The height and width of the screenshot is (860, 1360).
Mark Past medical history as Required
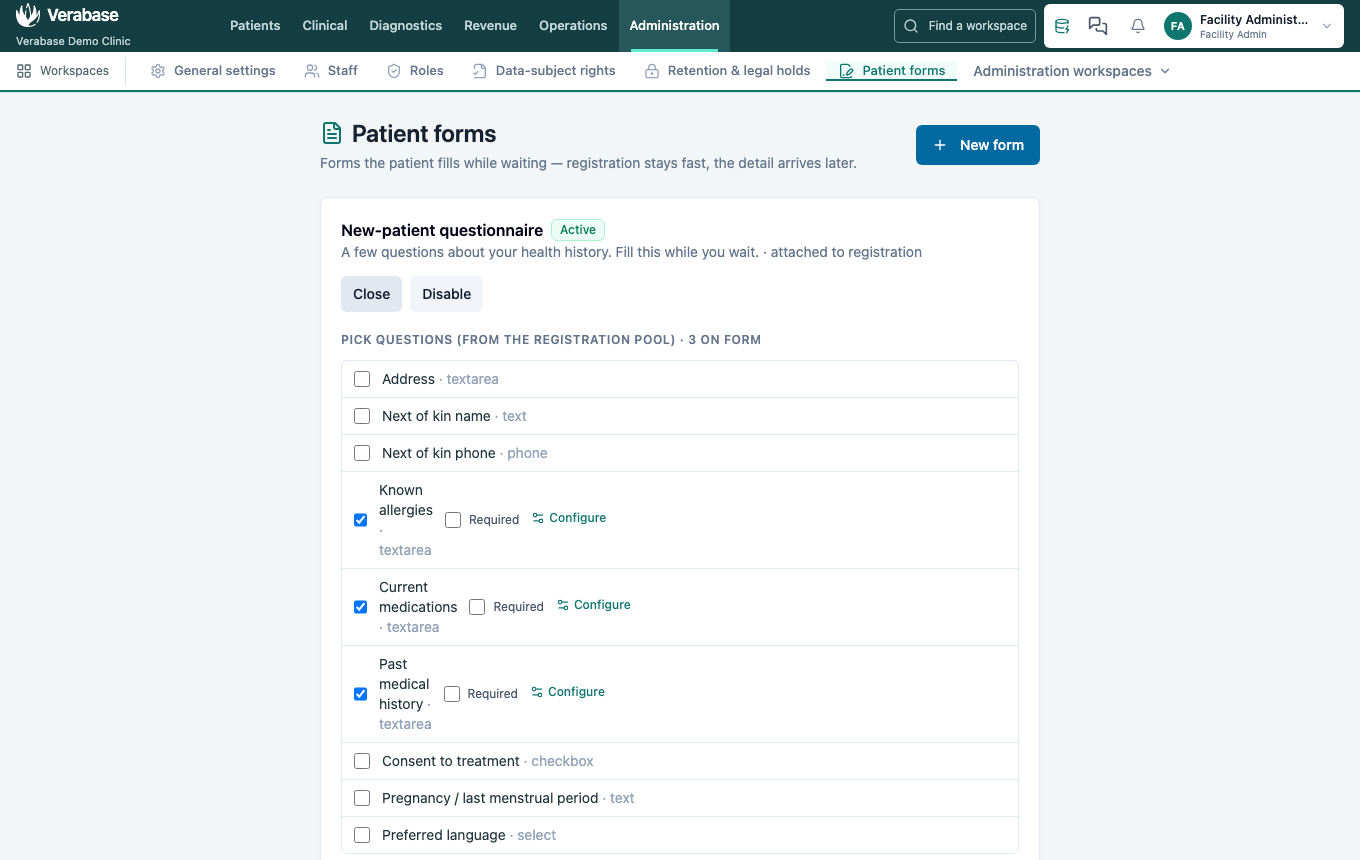click(452, 694)
